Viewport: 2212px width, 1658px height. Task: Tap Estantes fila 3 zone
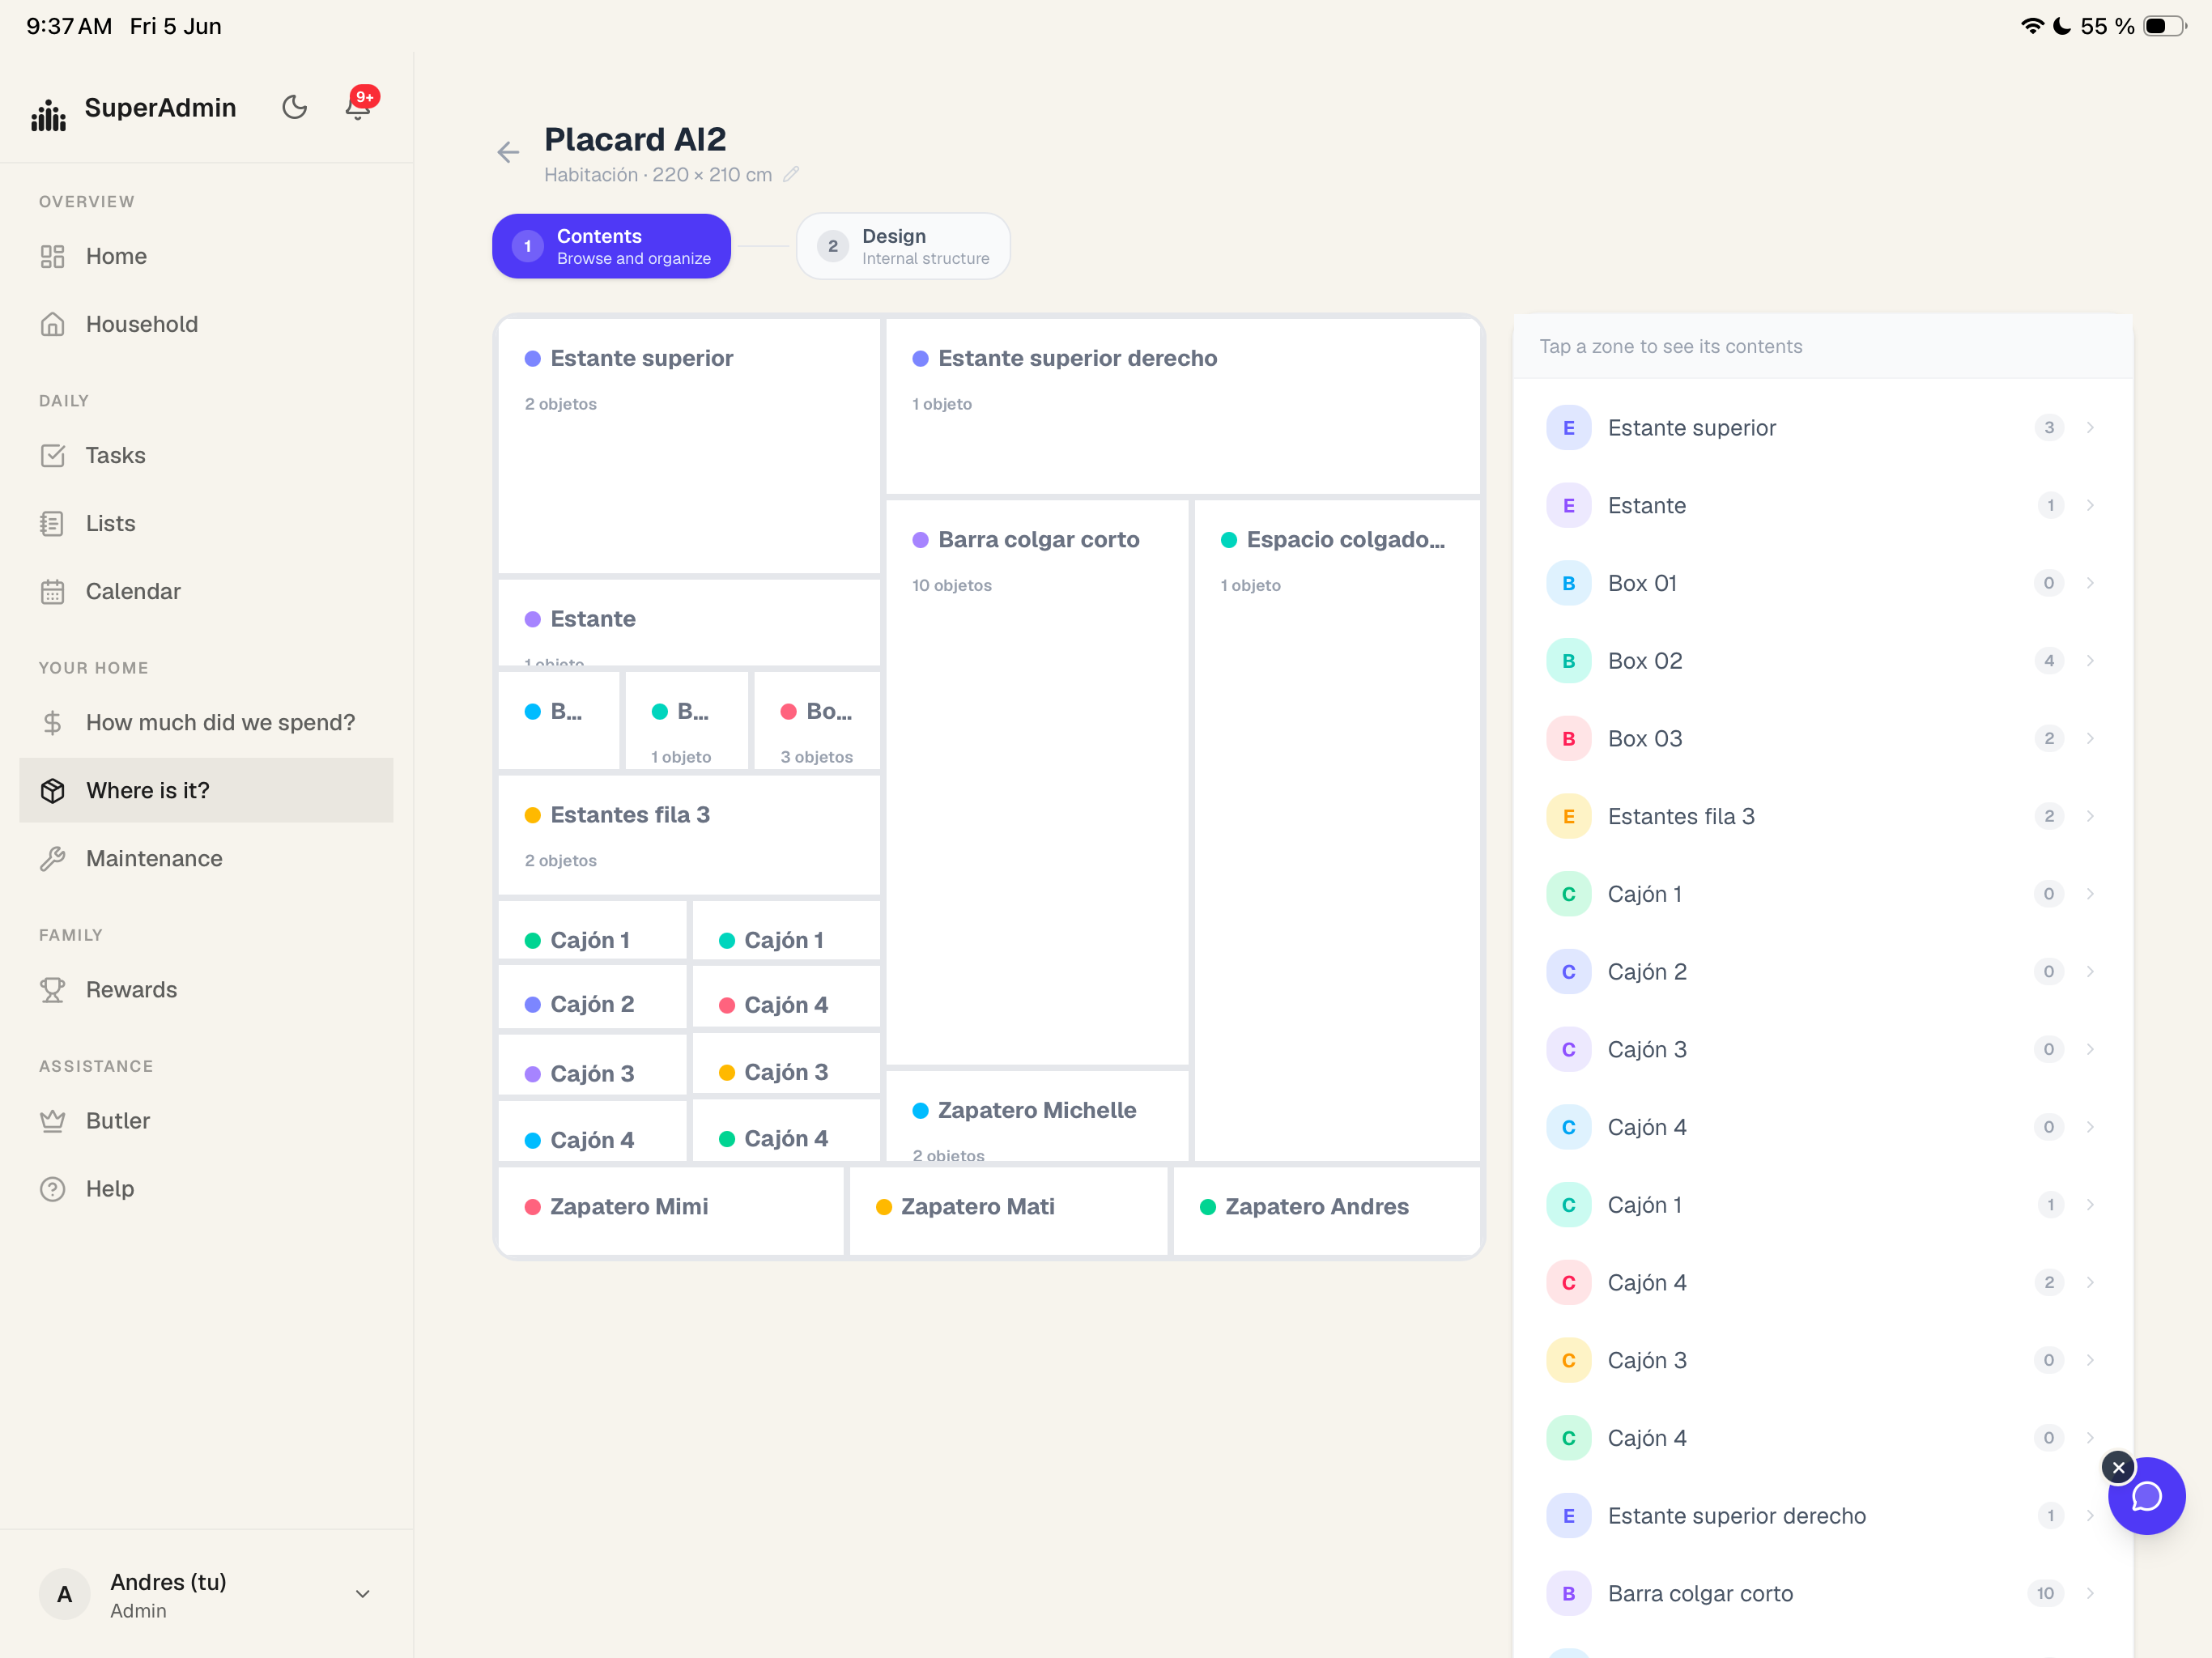(689, 835)
